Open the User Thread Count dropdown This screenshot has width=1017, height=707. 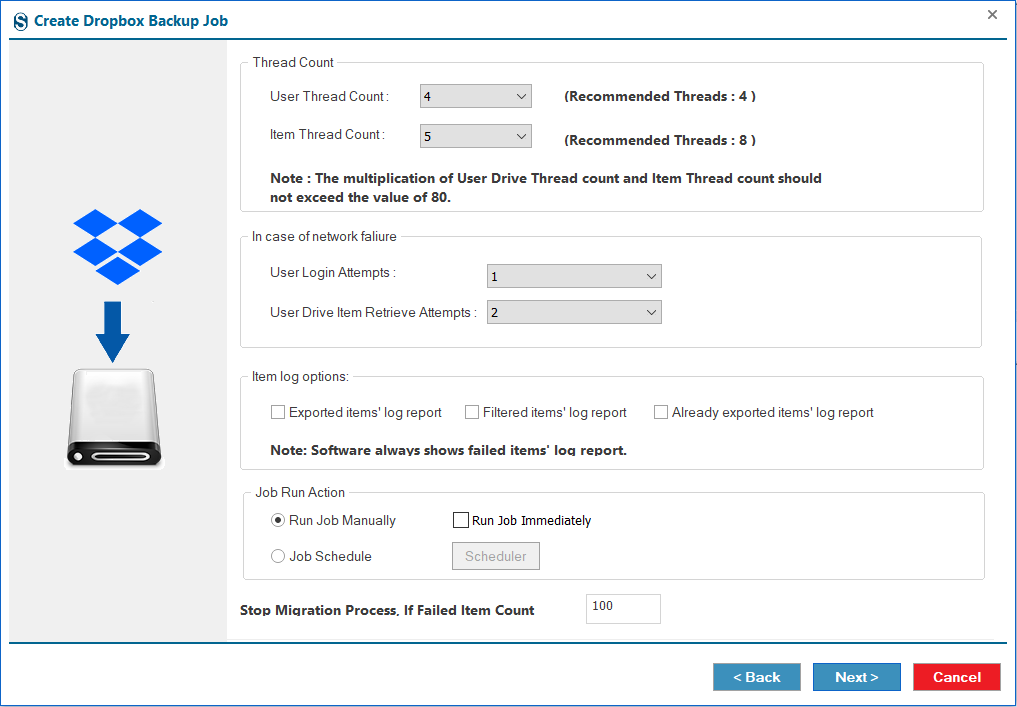tap(475, 97)
